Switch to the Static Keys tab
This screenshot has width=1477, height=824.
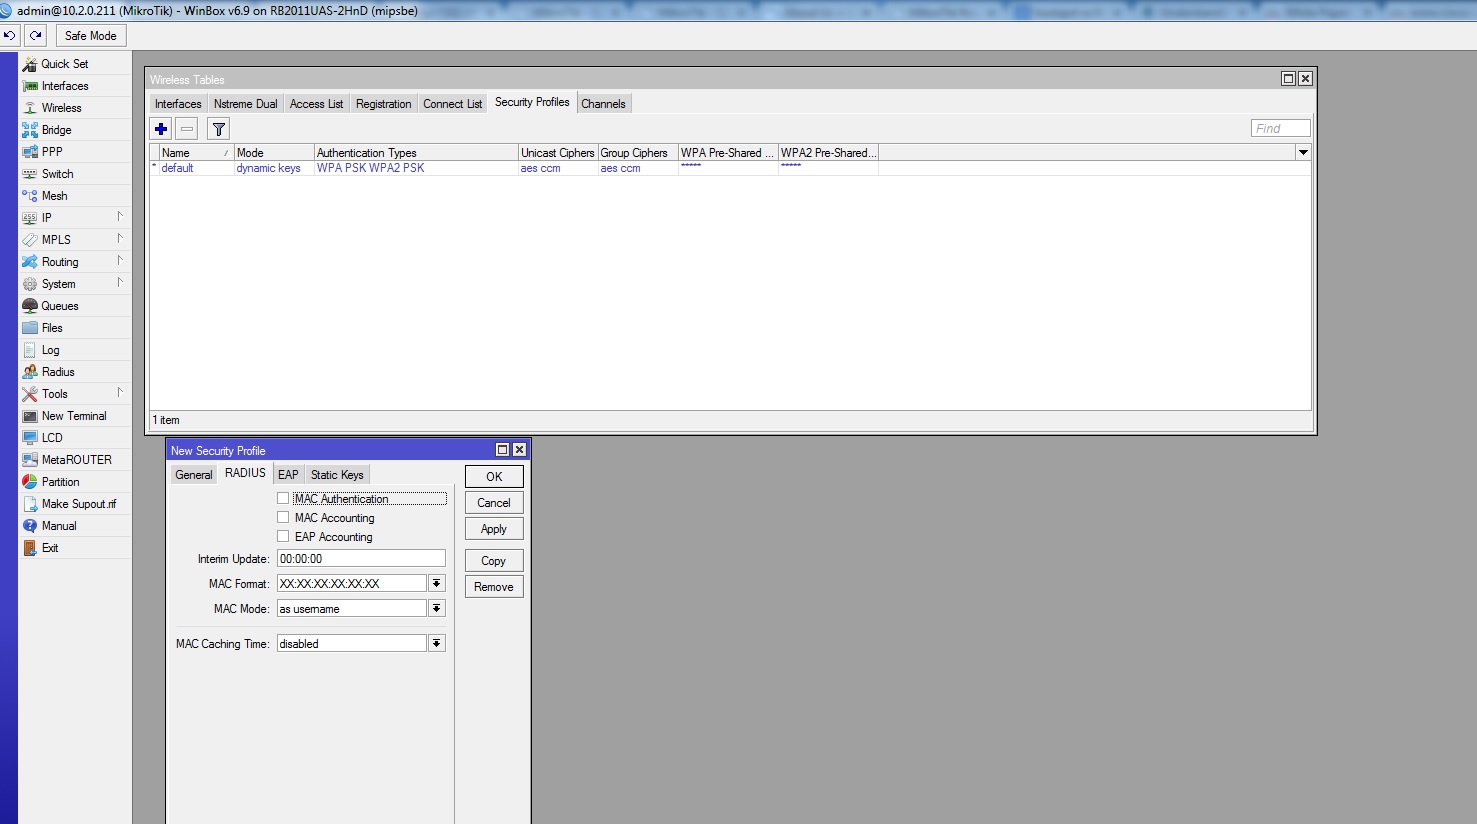[x=337, y=475]
